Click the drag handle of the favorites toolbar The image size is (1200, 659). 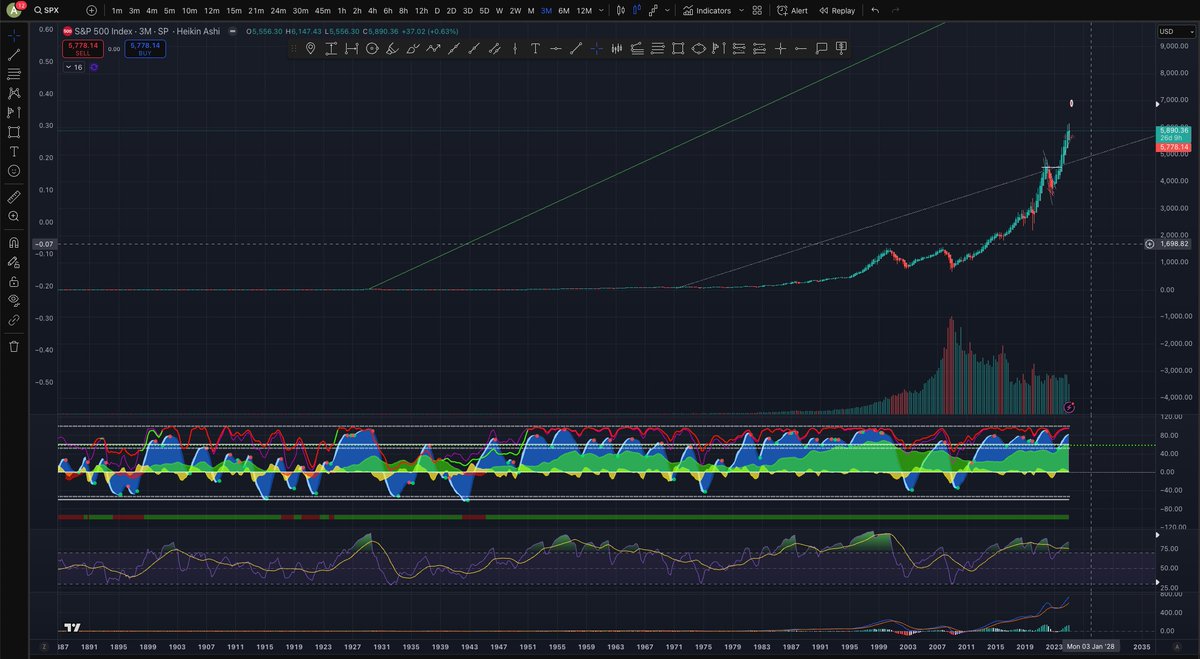[x=294, y=48]
